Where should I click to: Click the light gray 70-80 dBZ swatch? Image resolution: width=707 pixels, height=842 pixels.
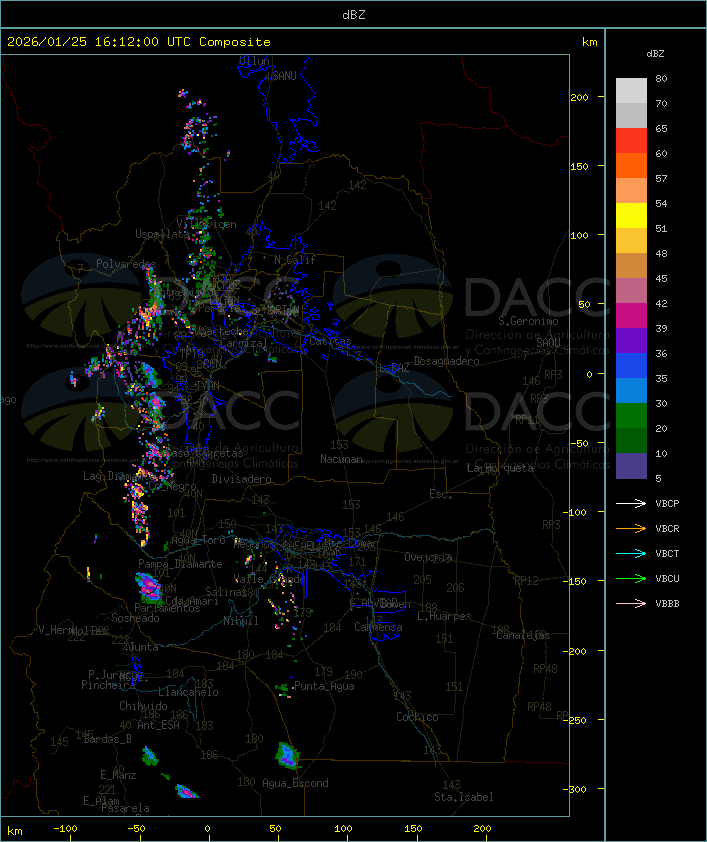point(631,91)
